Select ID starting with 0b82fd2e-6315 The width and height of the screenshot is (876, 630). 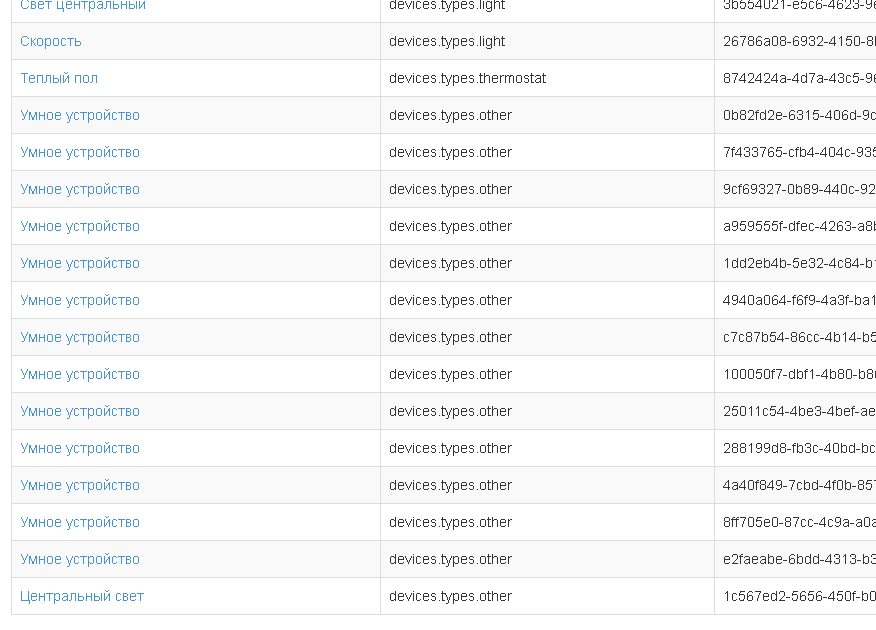[x=799, y=115]
